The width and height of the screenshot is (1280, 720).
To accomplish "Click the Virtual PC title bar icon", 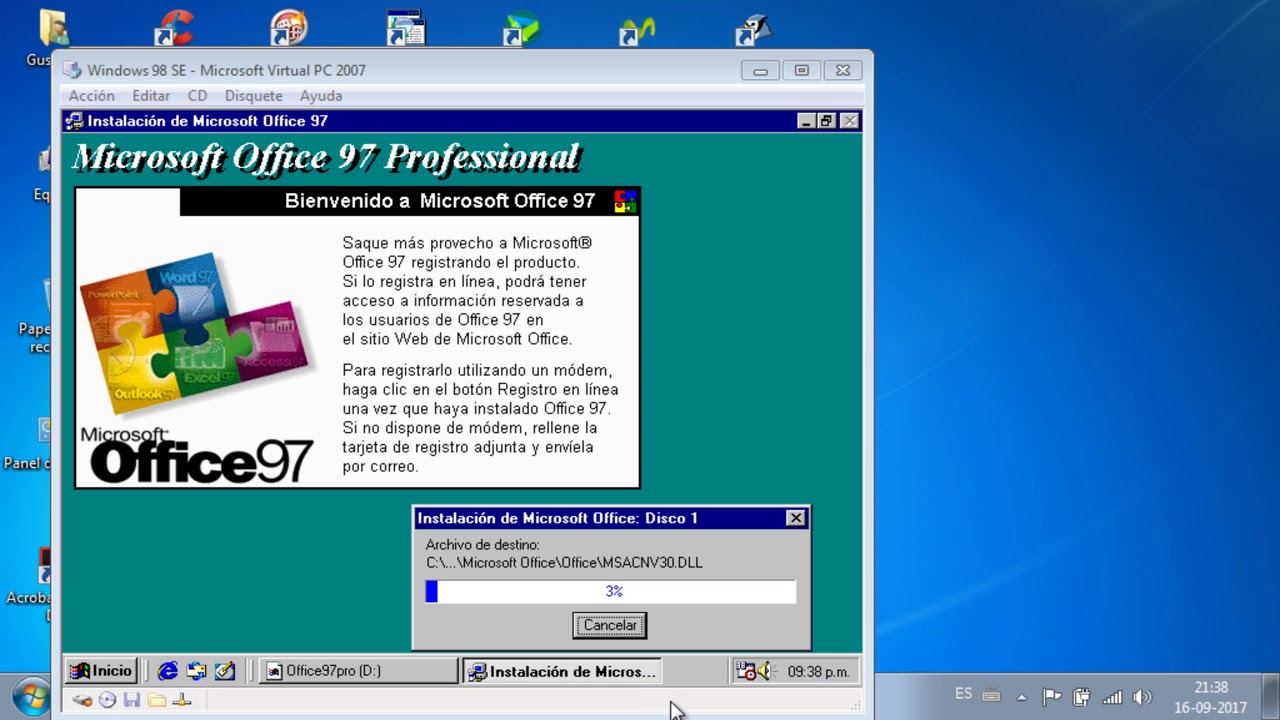I will 72,70.
